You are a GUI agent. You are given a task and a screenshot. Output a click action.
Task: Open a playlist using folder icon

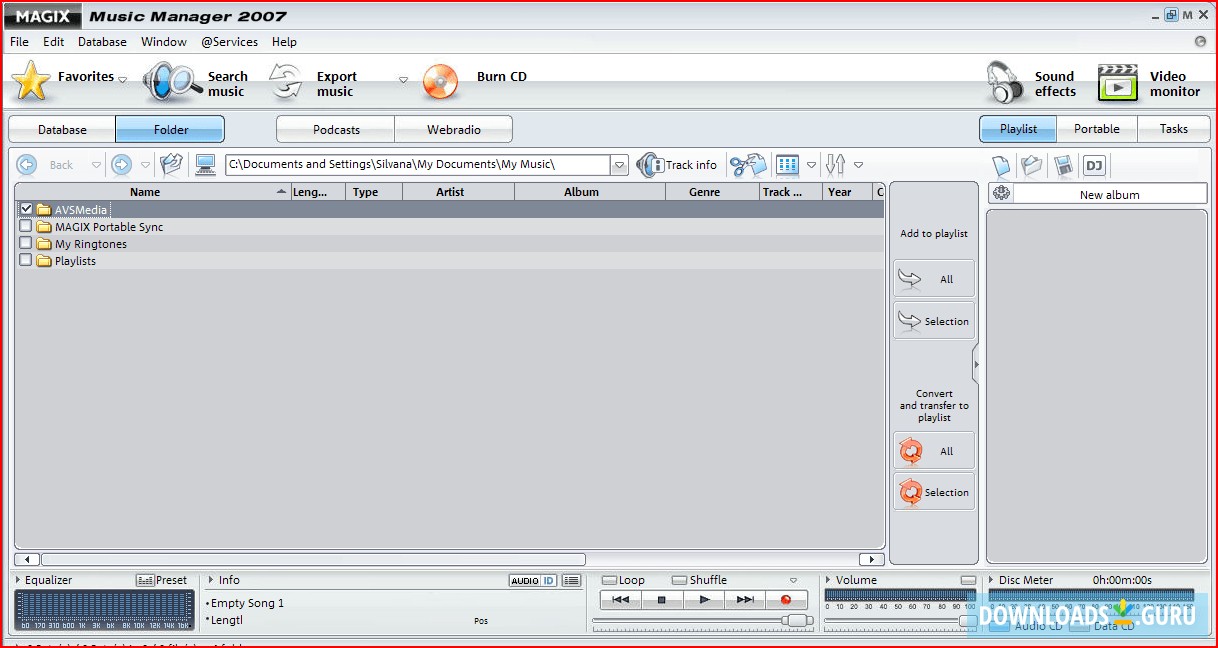1032,165
